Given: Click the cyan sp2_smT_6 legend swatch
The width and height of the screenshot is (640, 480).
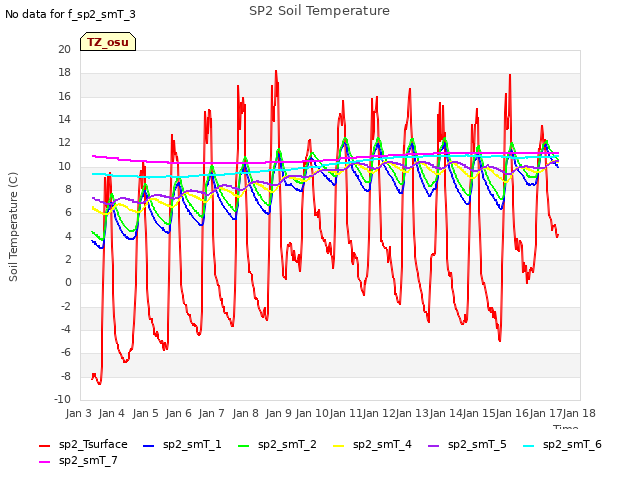Looking at the screenshot, I should point(529,446).
